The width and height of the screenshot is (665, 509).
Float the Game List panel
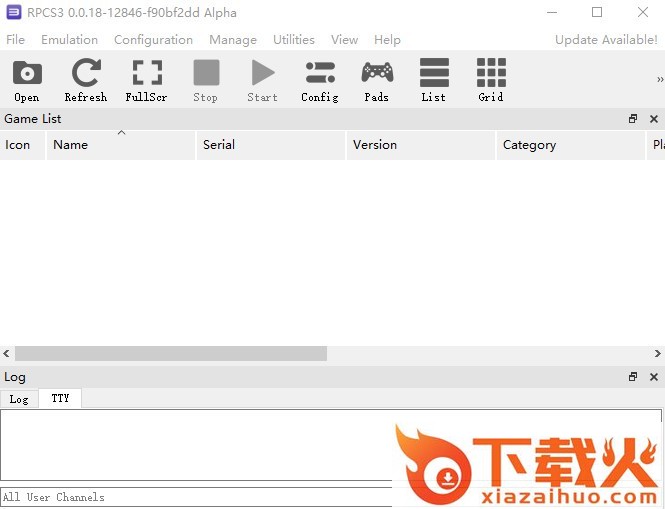pyautogui.click(x=633, y=119)
